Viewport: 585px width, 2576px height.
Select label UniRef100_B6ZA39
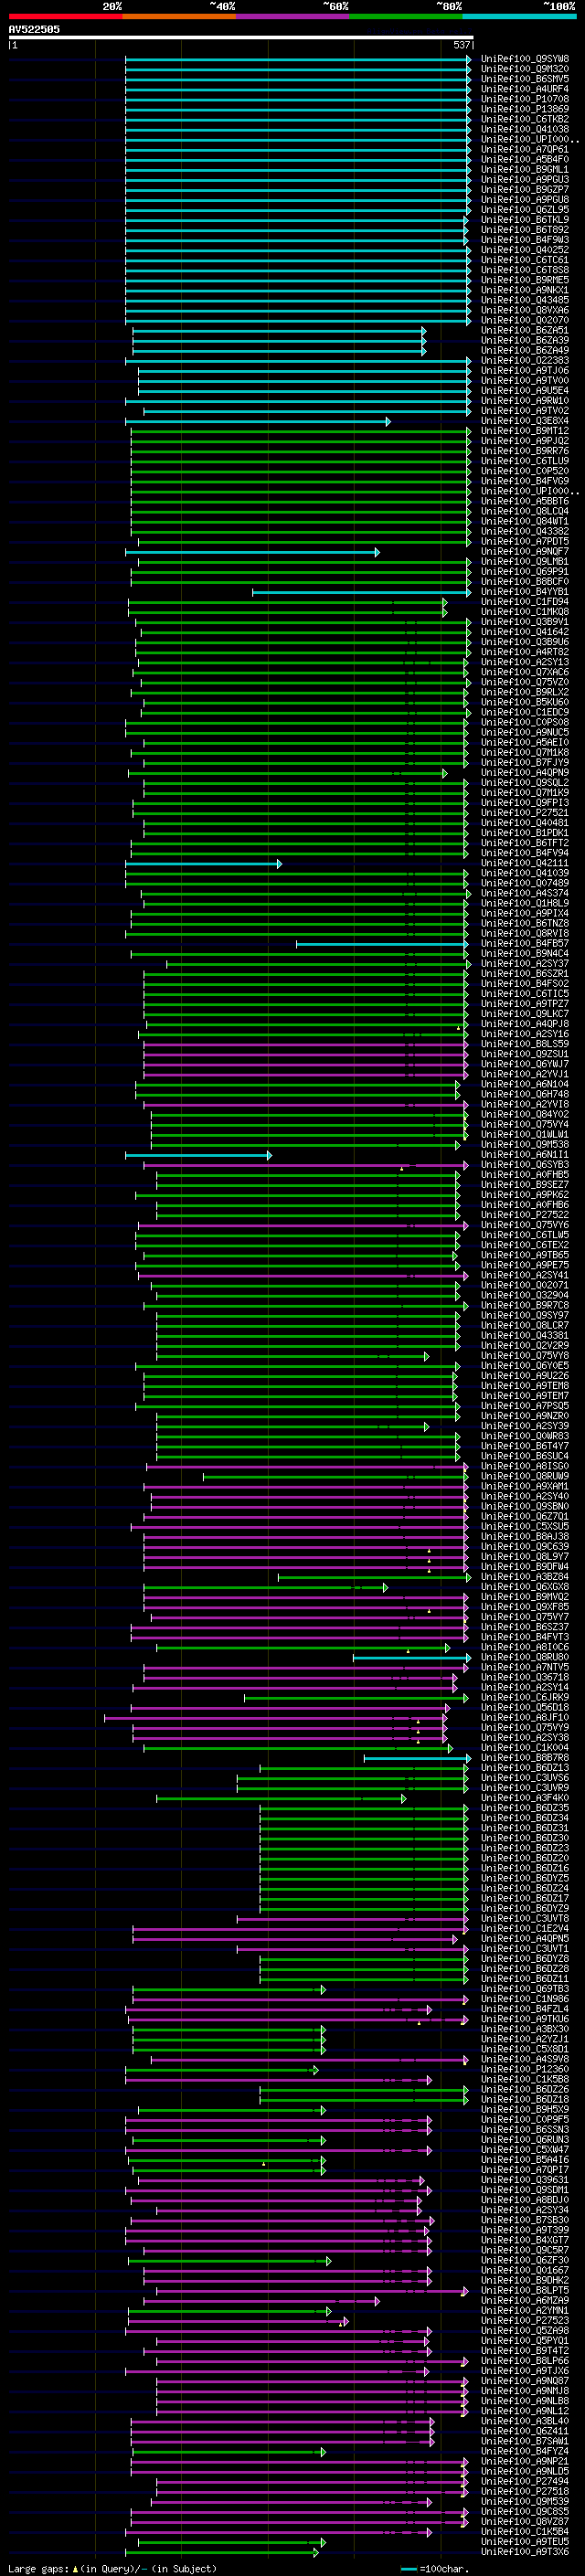pyautogui.click(x=525, y=341)
